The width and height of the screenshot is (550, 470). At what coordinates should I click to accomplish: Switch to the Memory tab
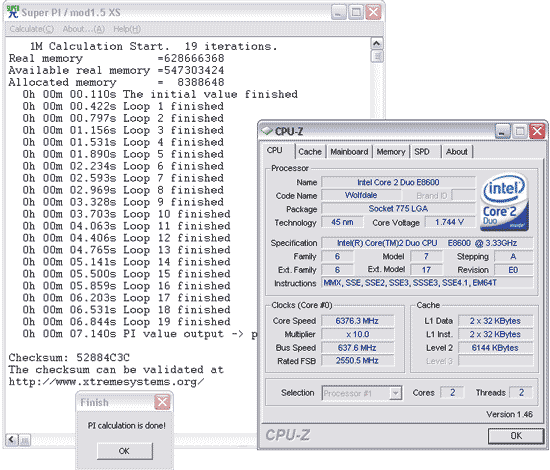[391, 152]
